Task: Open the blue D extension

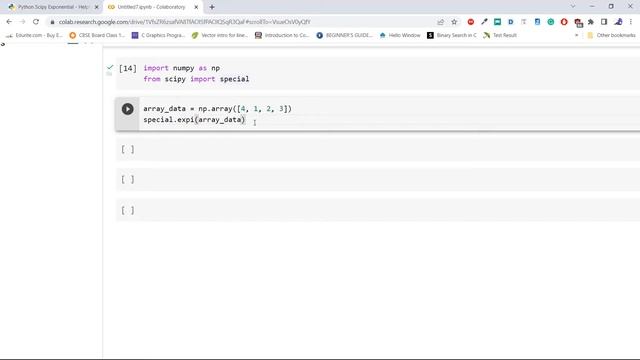Action: click(511, 22)
